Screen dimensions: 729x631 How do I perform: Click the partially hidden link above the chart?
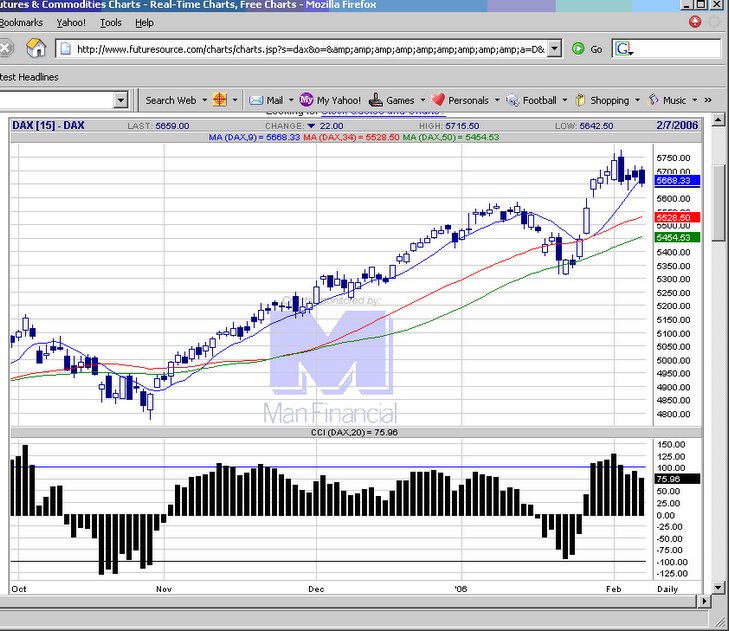pos(383,113)
